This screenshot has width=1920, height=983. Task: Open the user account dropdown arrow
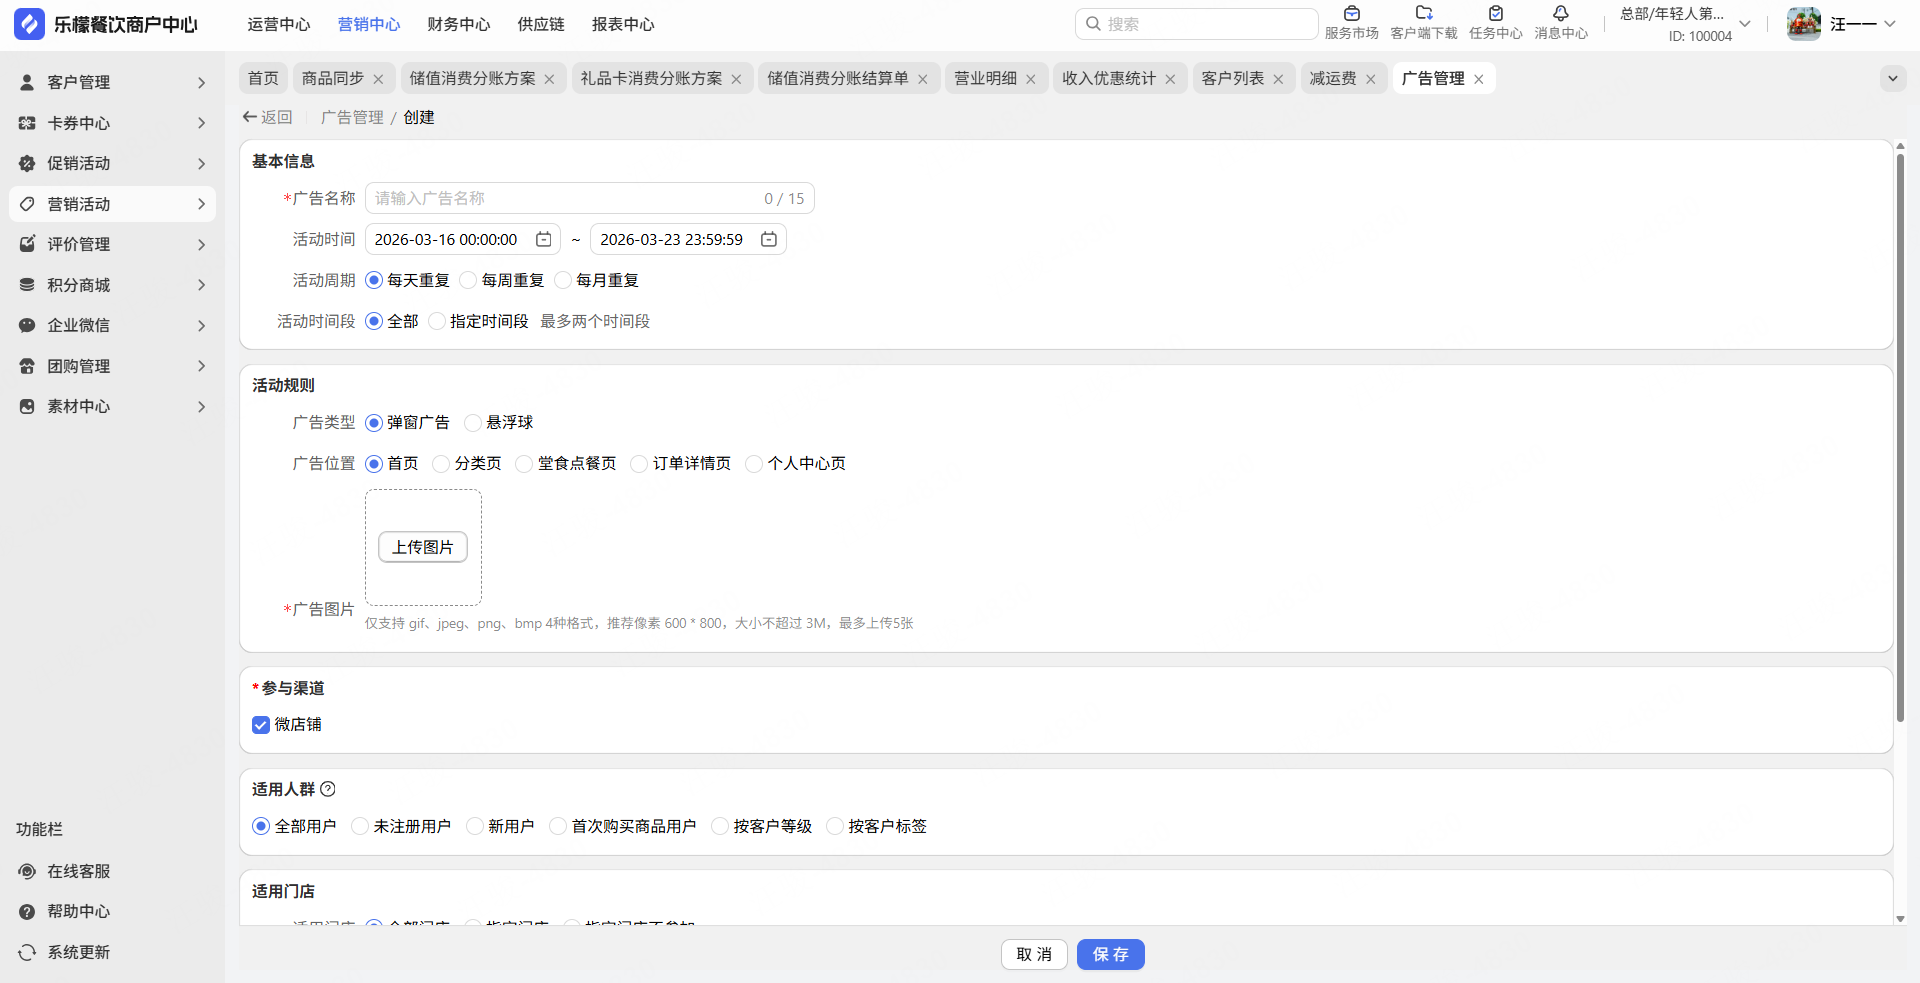(x=1890, y=24)
